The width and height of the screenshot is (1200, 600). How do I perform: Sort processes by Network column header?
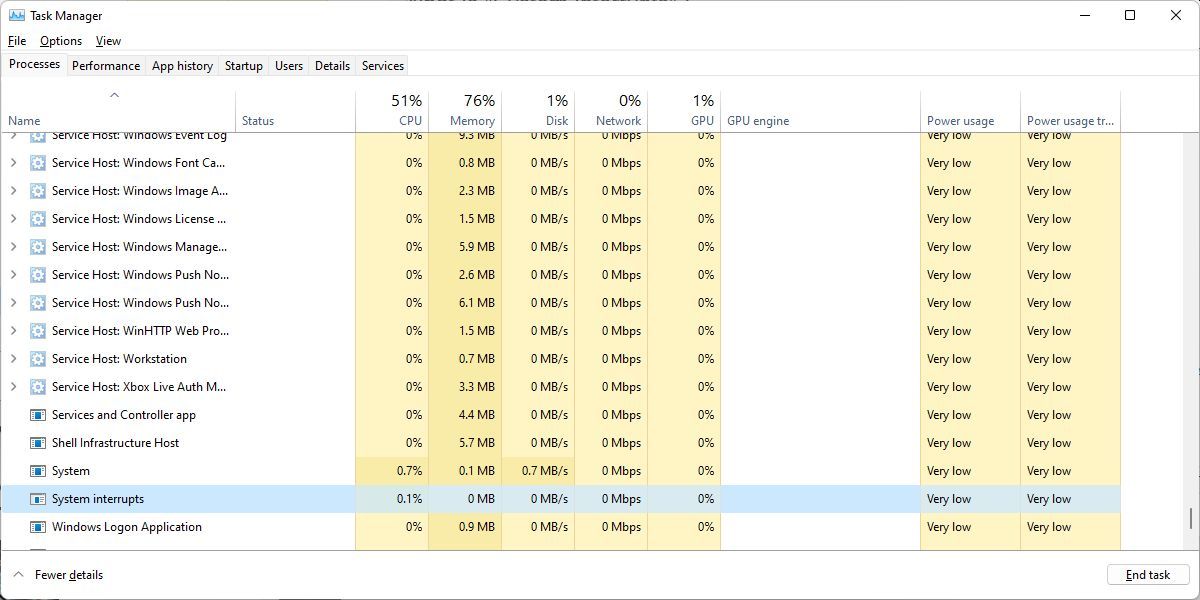point(611,111)
